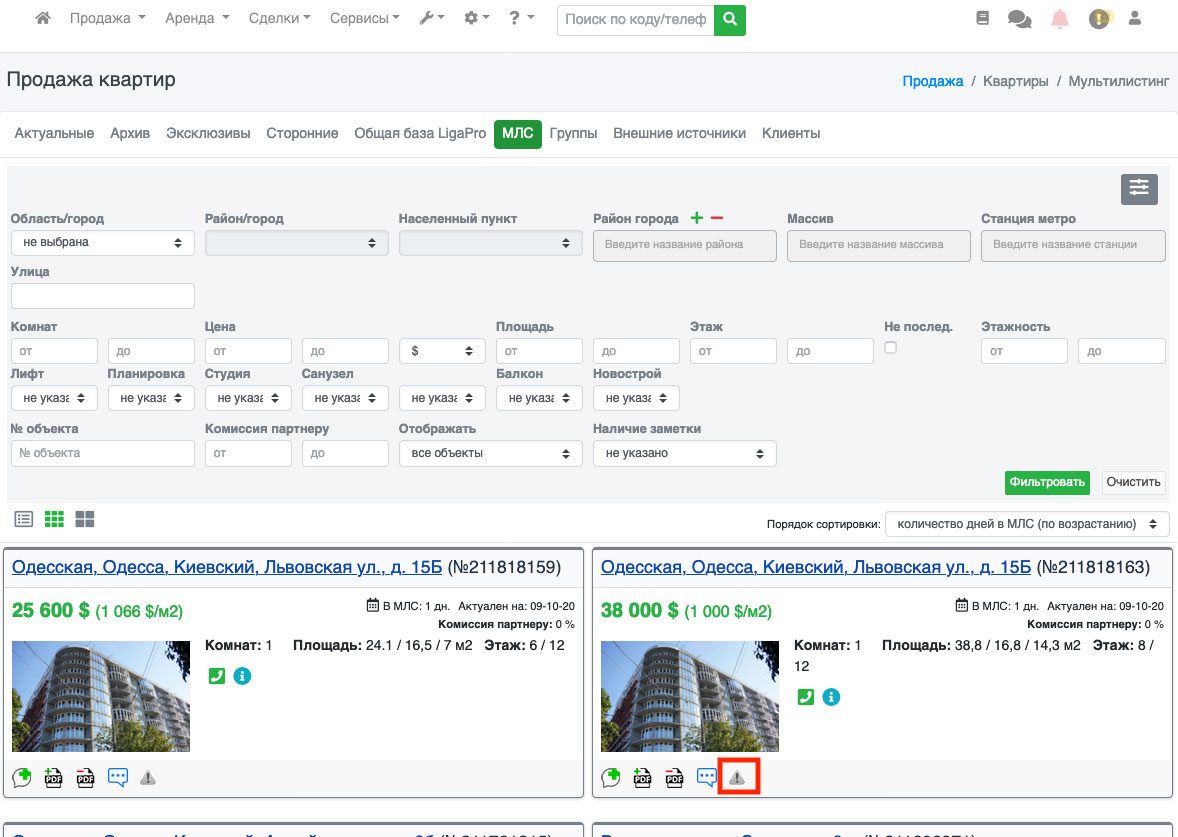This screenshot has width=1178, height=837.
Task: Click the green search magnifier button
Action: click(730, 19)
